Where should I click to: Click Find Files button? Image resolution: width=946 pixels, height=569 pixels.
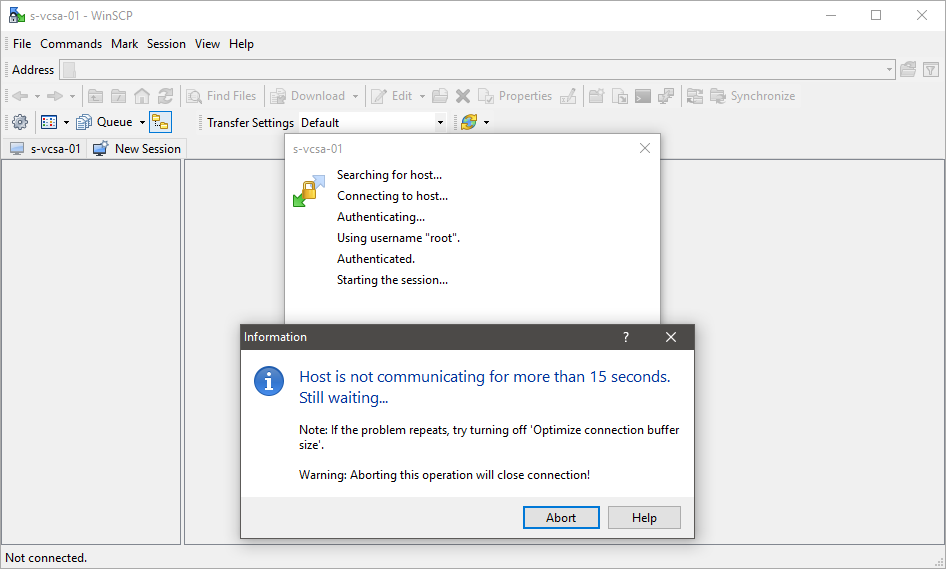click(221, 96)
